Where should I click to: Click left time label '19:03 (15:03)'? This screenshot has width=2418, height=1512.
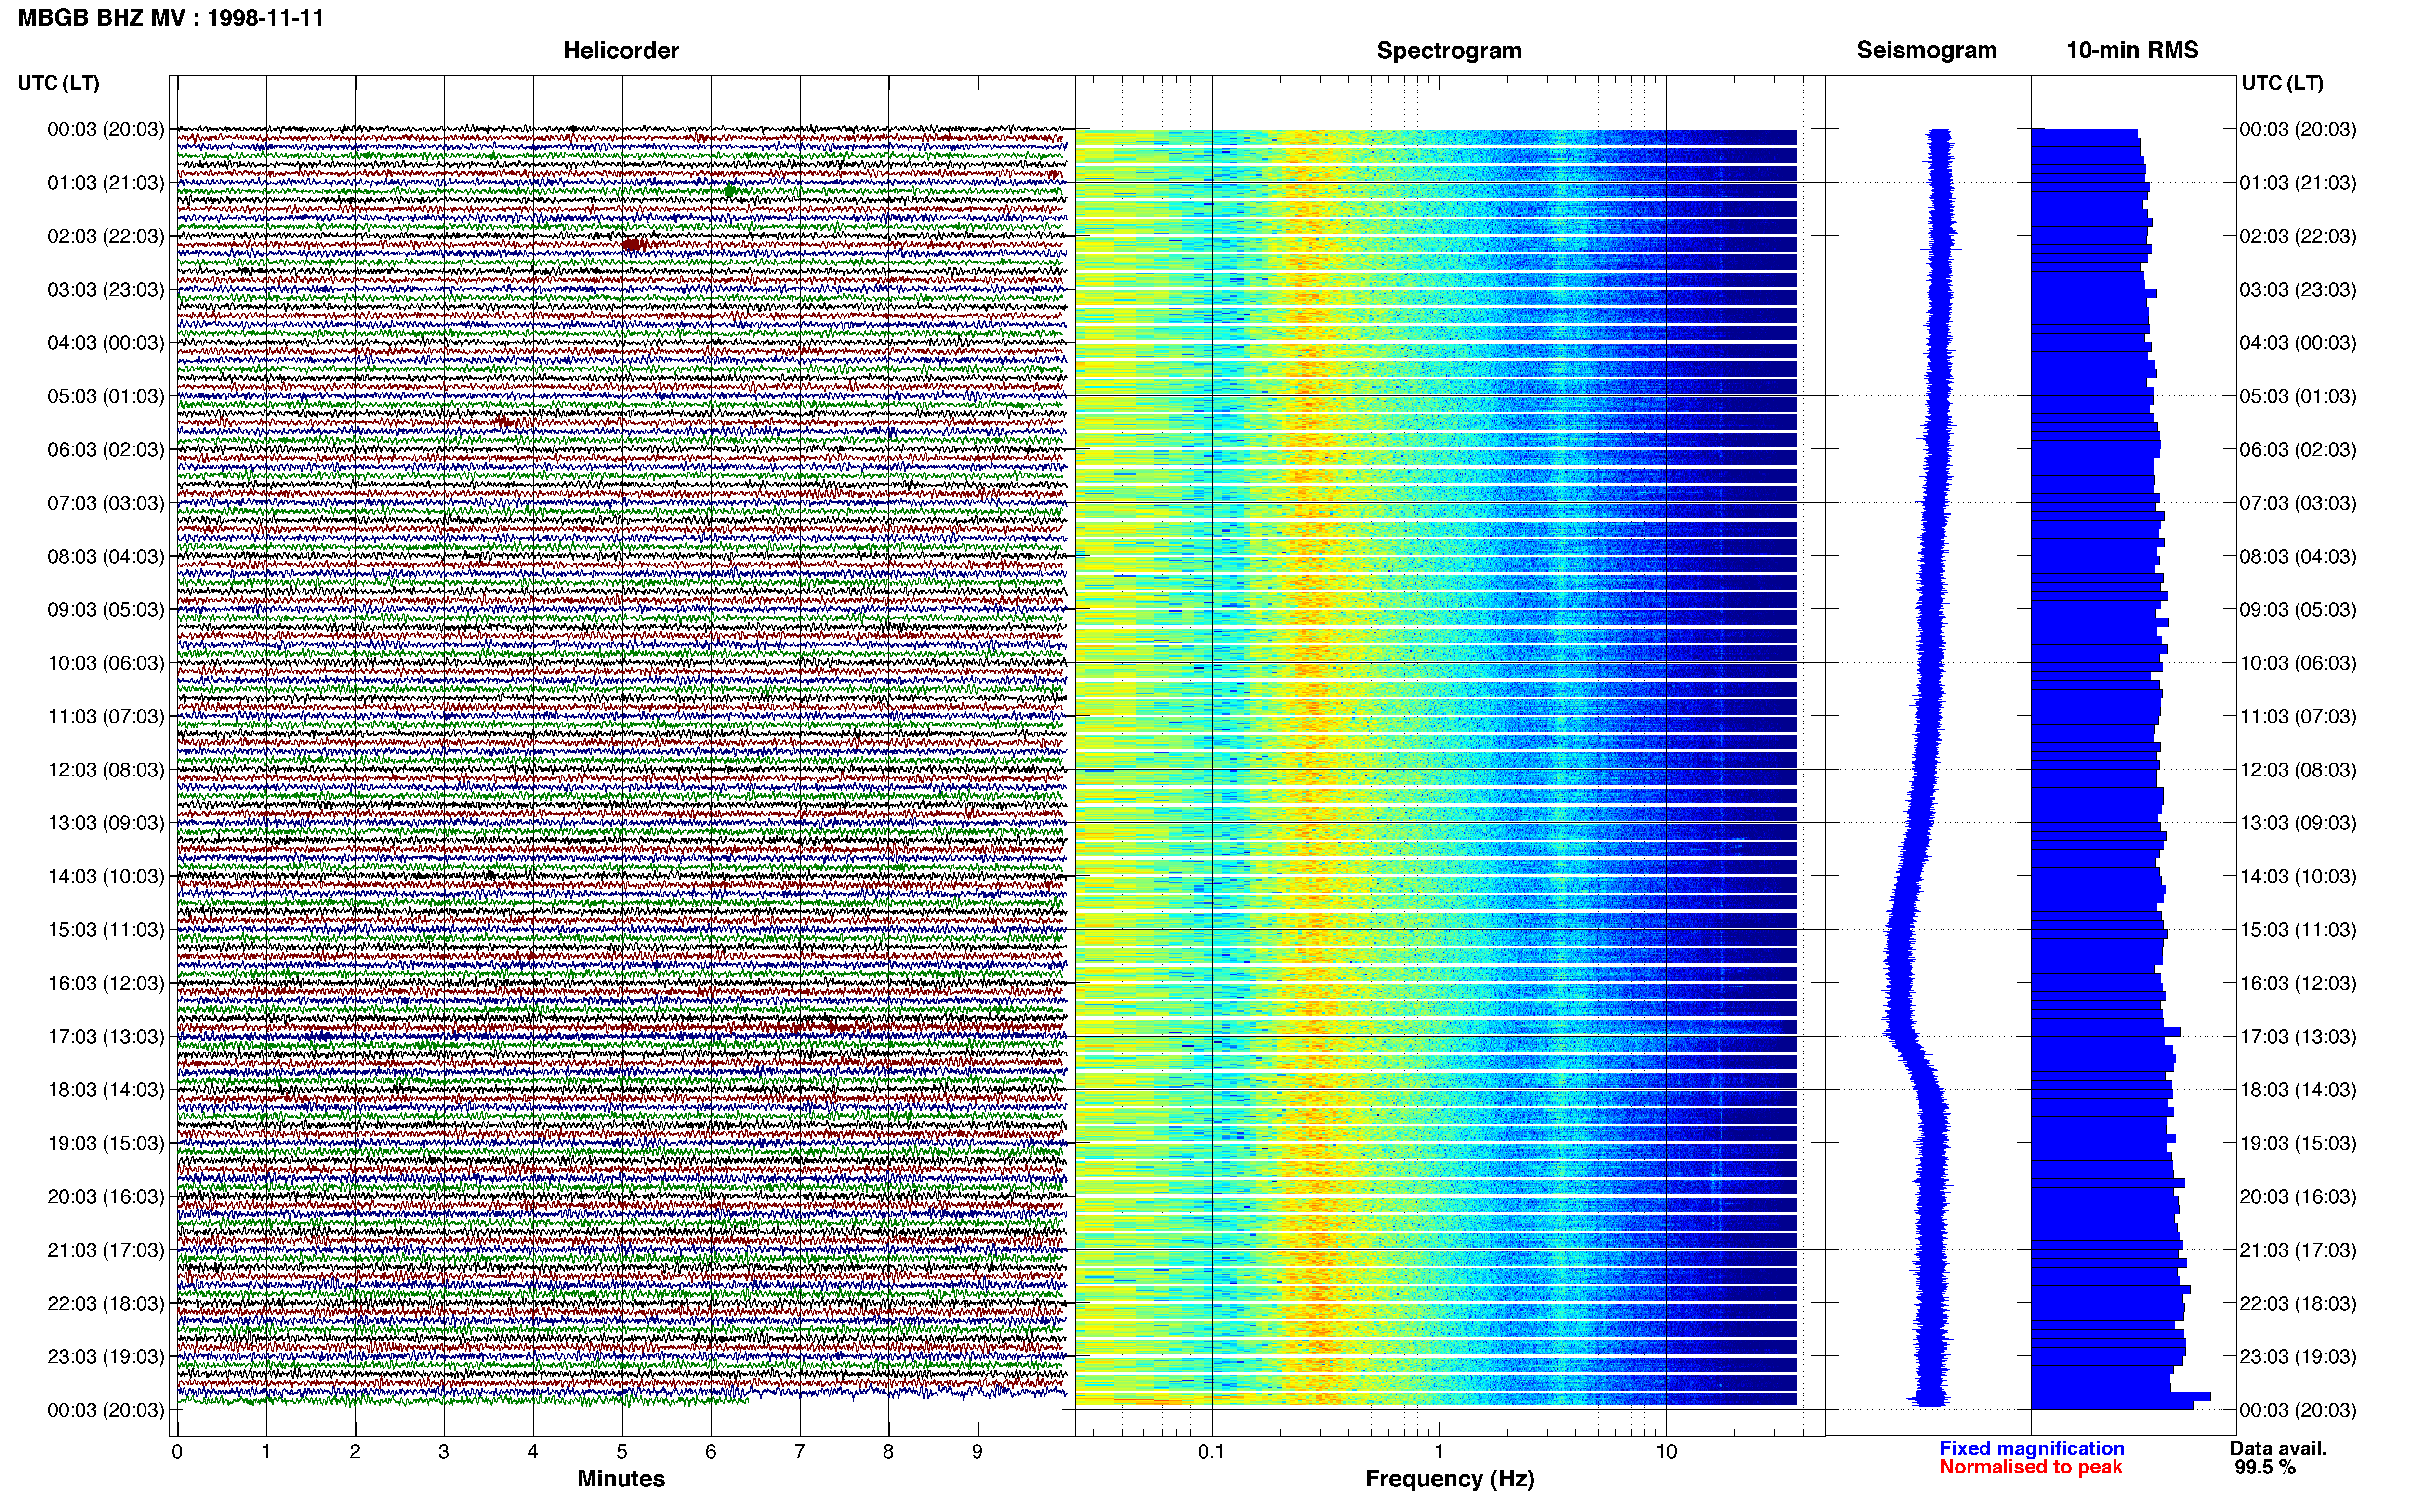[x=105, y=1143]
